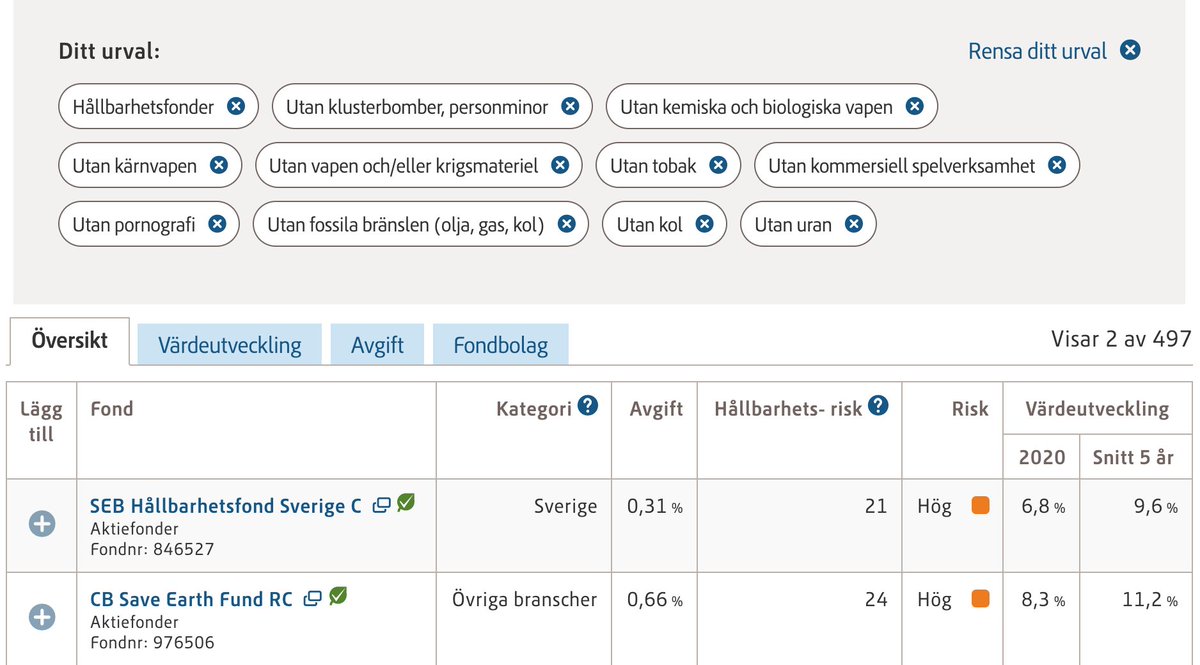
Task: Click the Snitt 5 år column header
Action: (1135, 457)
